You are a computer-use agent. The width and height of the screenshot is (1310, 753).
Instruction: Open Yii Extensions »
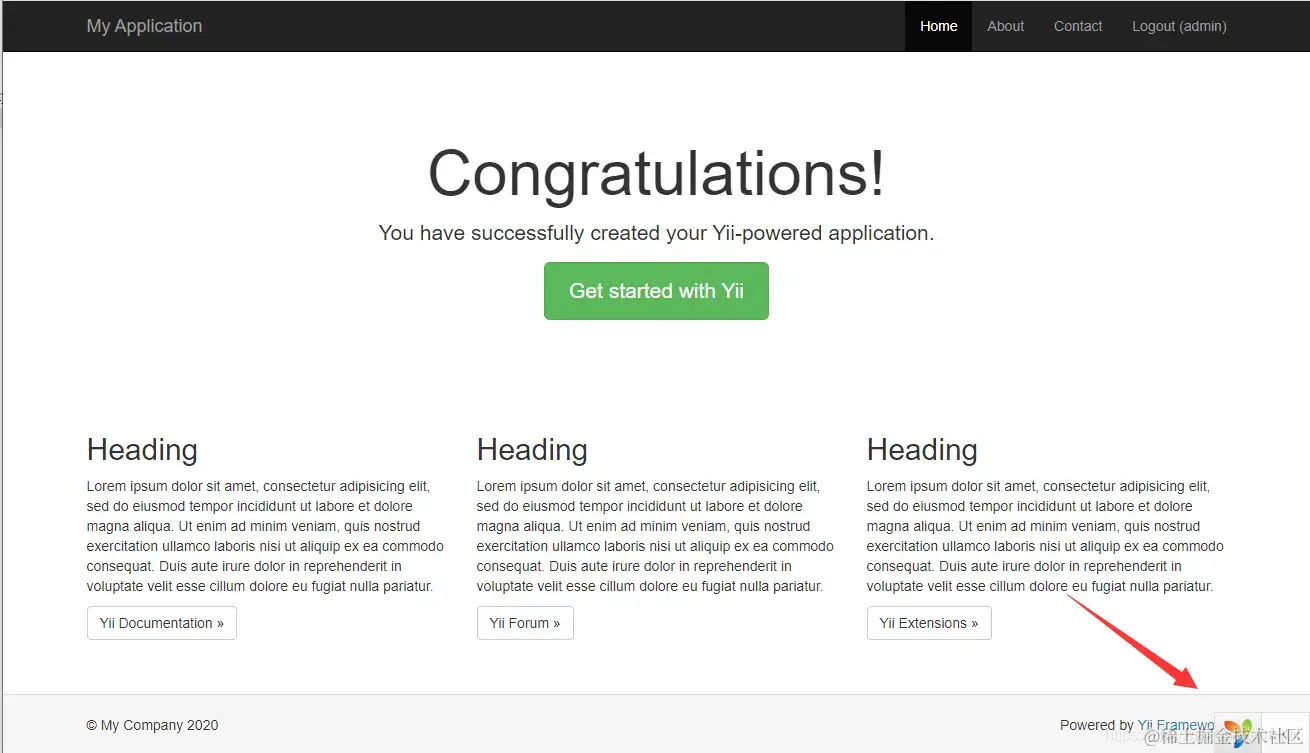[929, 623]
